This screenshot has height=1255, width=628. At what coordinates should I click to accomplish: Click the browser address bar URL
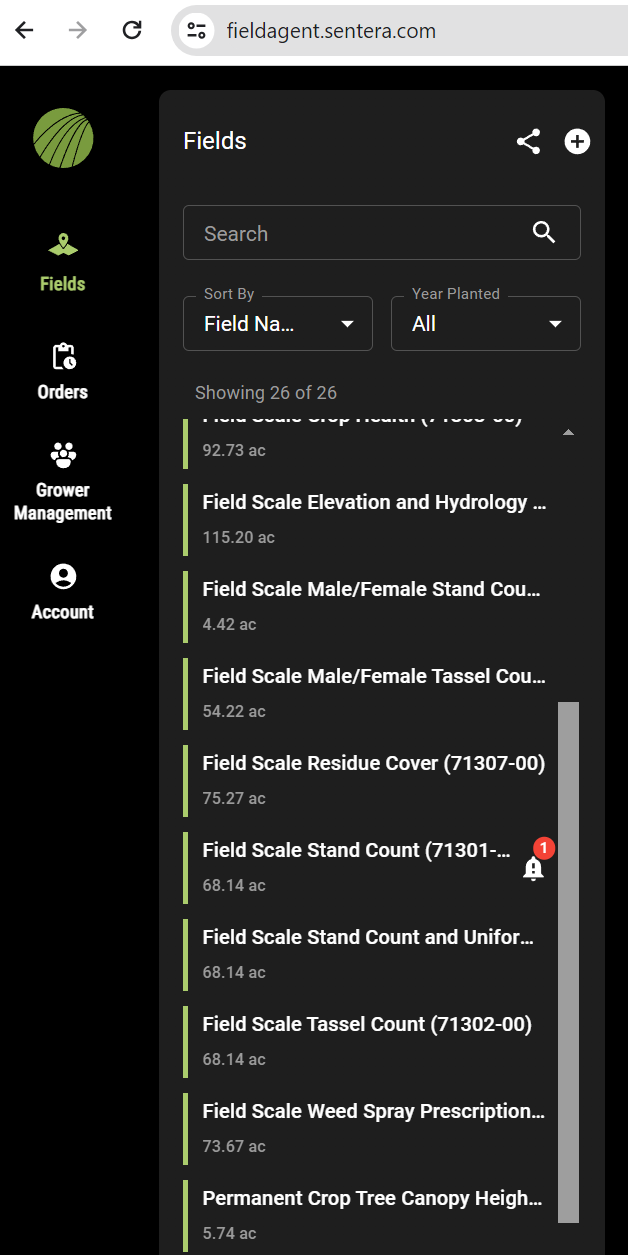[331, 30]
